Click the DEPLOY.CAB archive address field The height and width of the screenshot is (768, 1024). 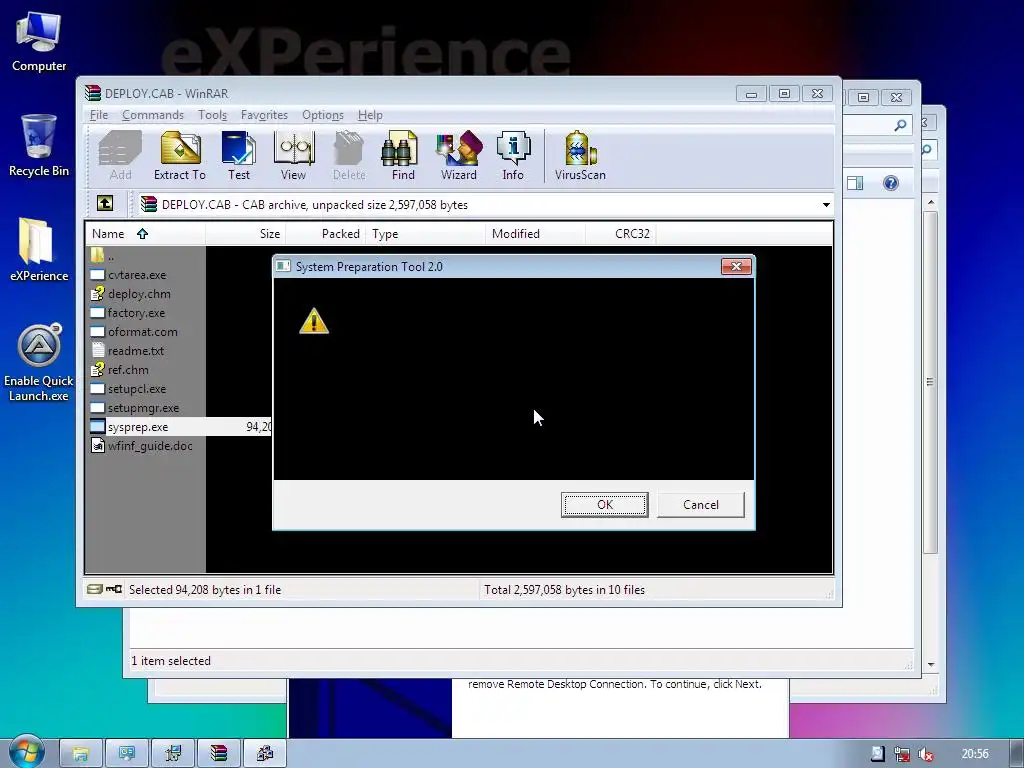[485, 204]
